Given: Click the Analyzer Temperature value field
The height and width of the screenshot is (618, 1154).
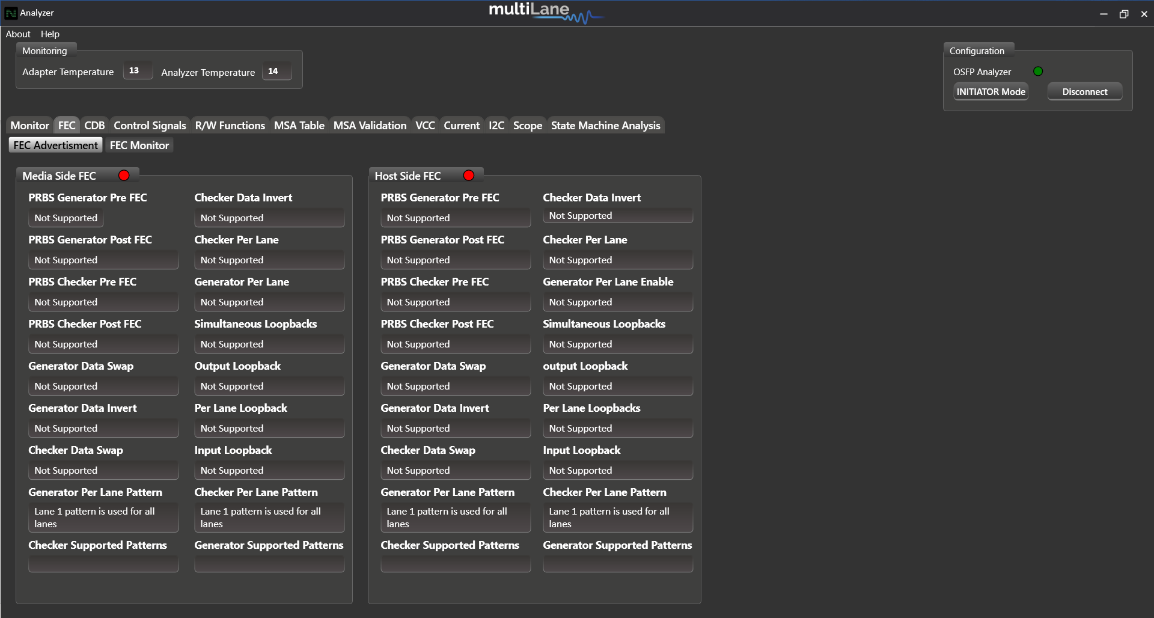Looking at the screenshot, I should (x=277, y=71).
